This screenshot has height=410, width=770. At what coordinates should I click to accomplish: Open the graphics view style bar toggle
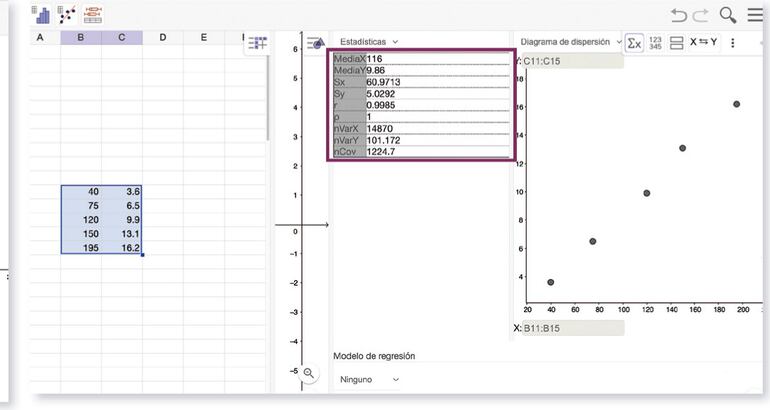[x=316, y=43]
